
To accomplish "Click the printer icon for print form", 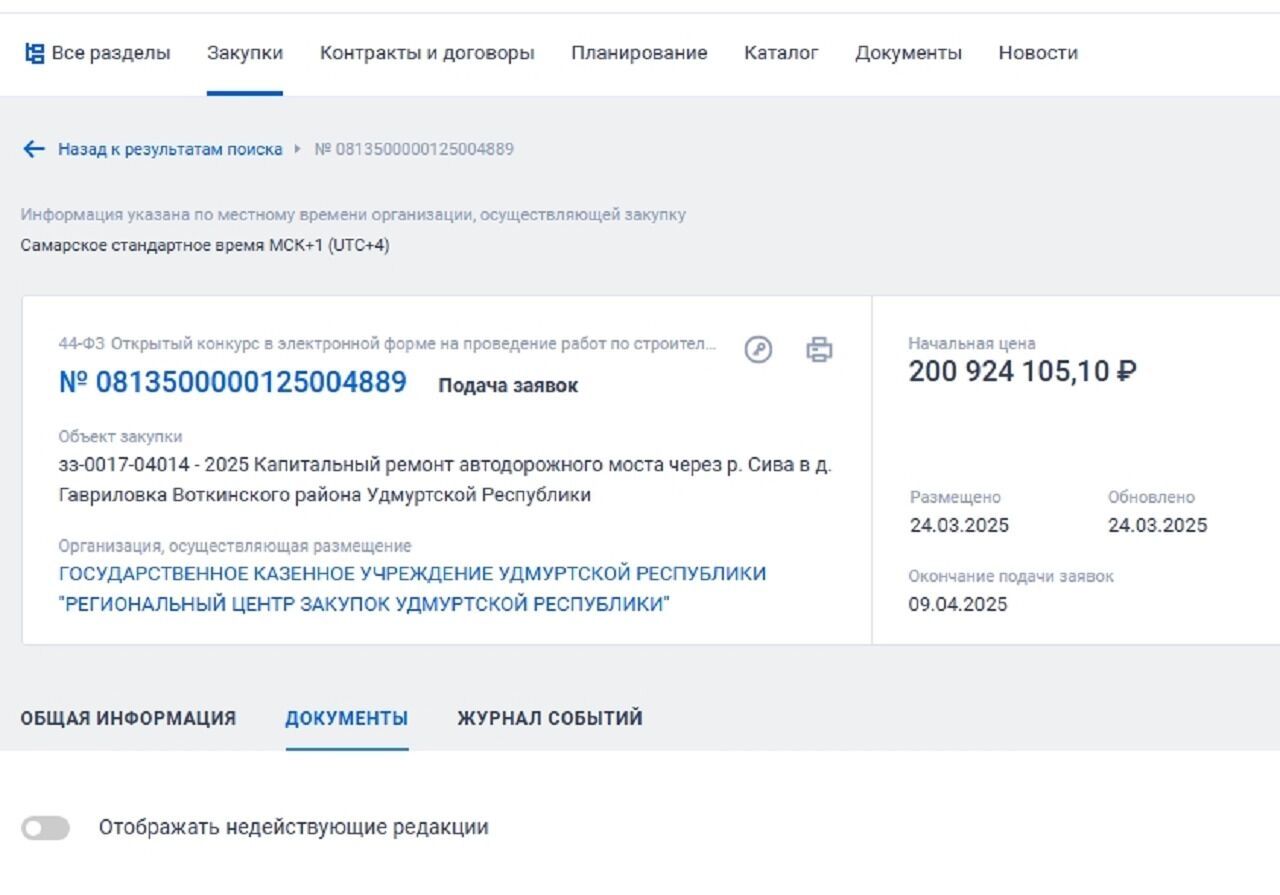I will pyautogui.click(x=819, y=350).
